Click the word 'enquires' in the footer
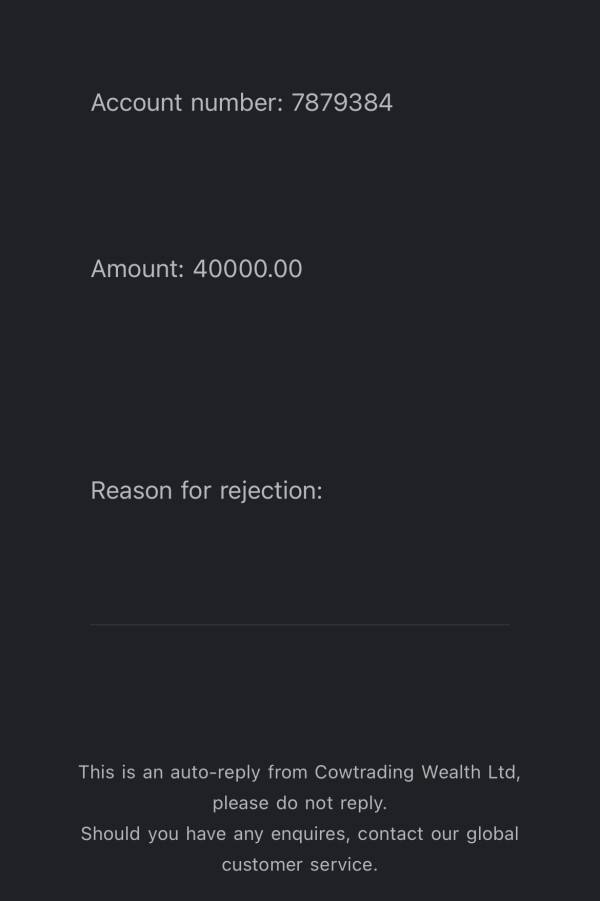 [309, 834]
